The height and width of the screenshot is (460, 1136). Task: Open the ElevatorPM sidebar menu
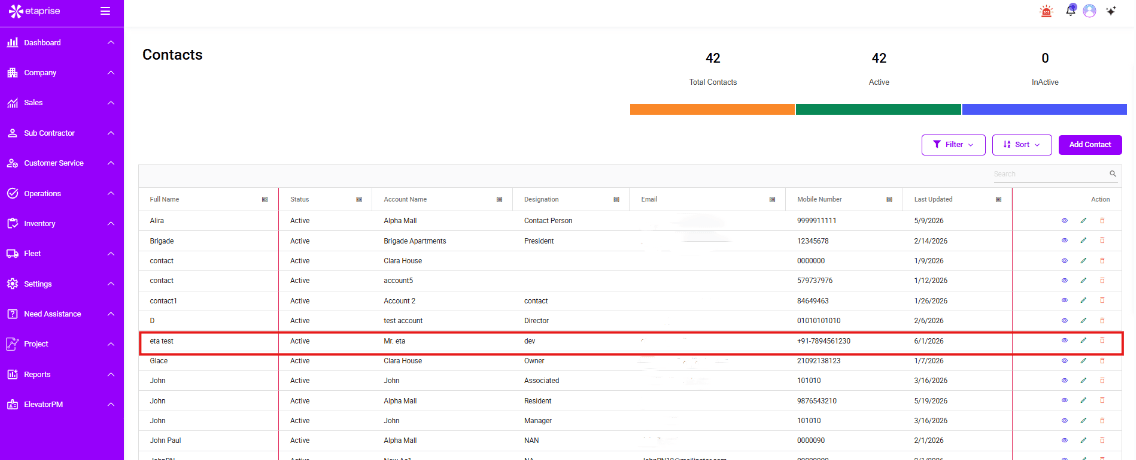click(x=62, y=404)
